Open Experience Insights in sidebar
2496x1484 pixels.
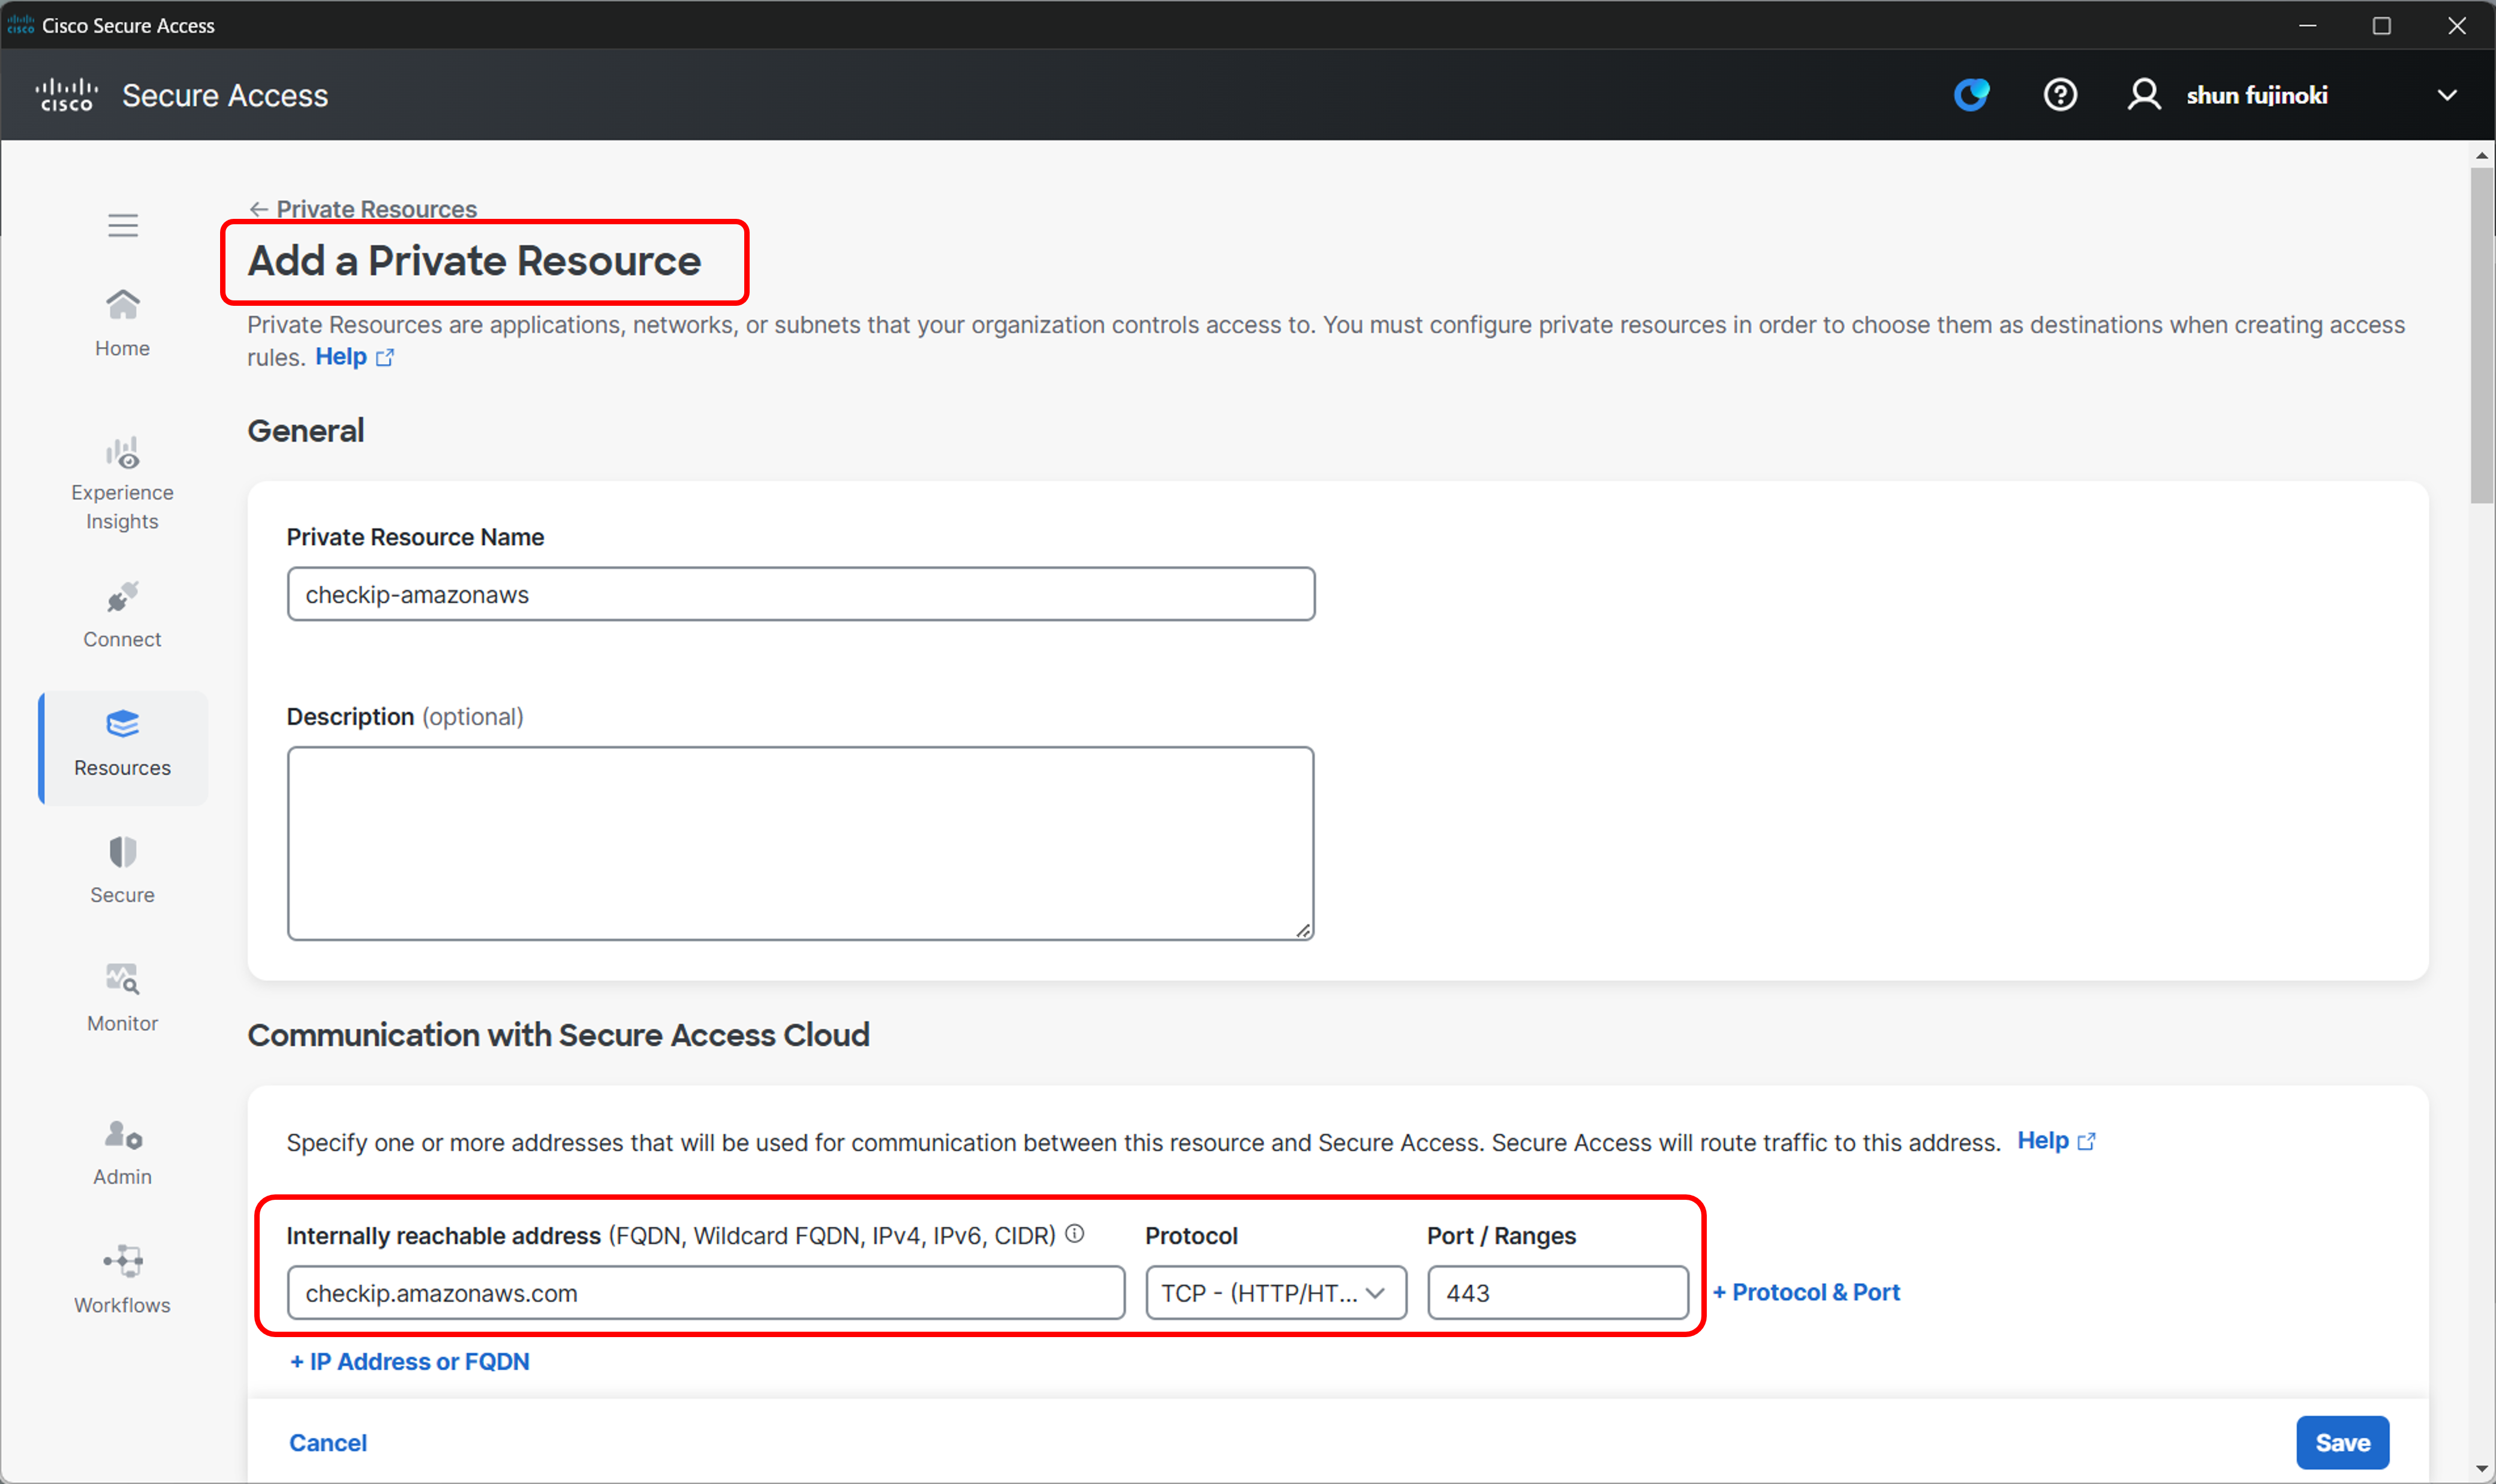pos(122,484)
